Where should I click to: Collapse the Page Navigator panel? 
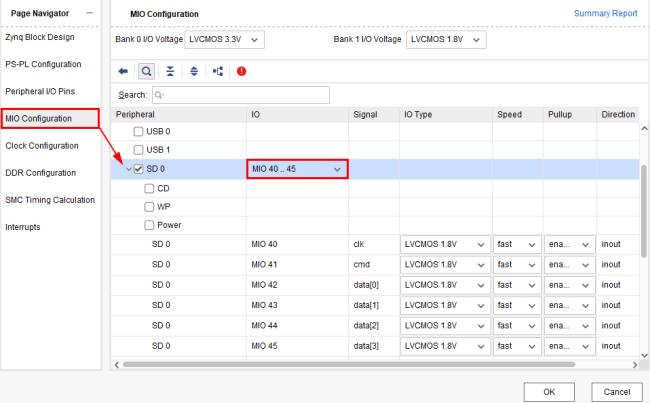click(x=91, y=11)
